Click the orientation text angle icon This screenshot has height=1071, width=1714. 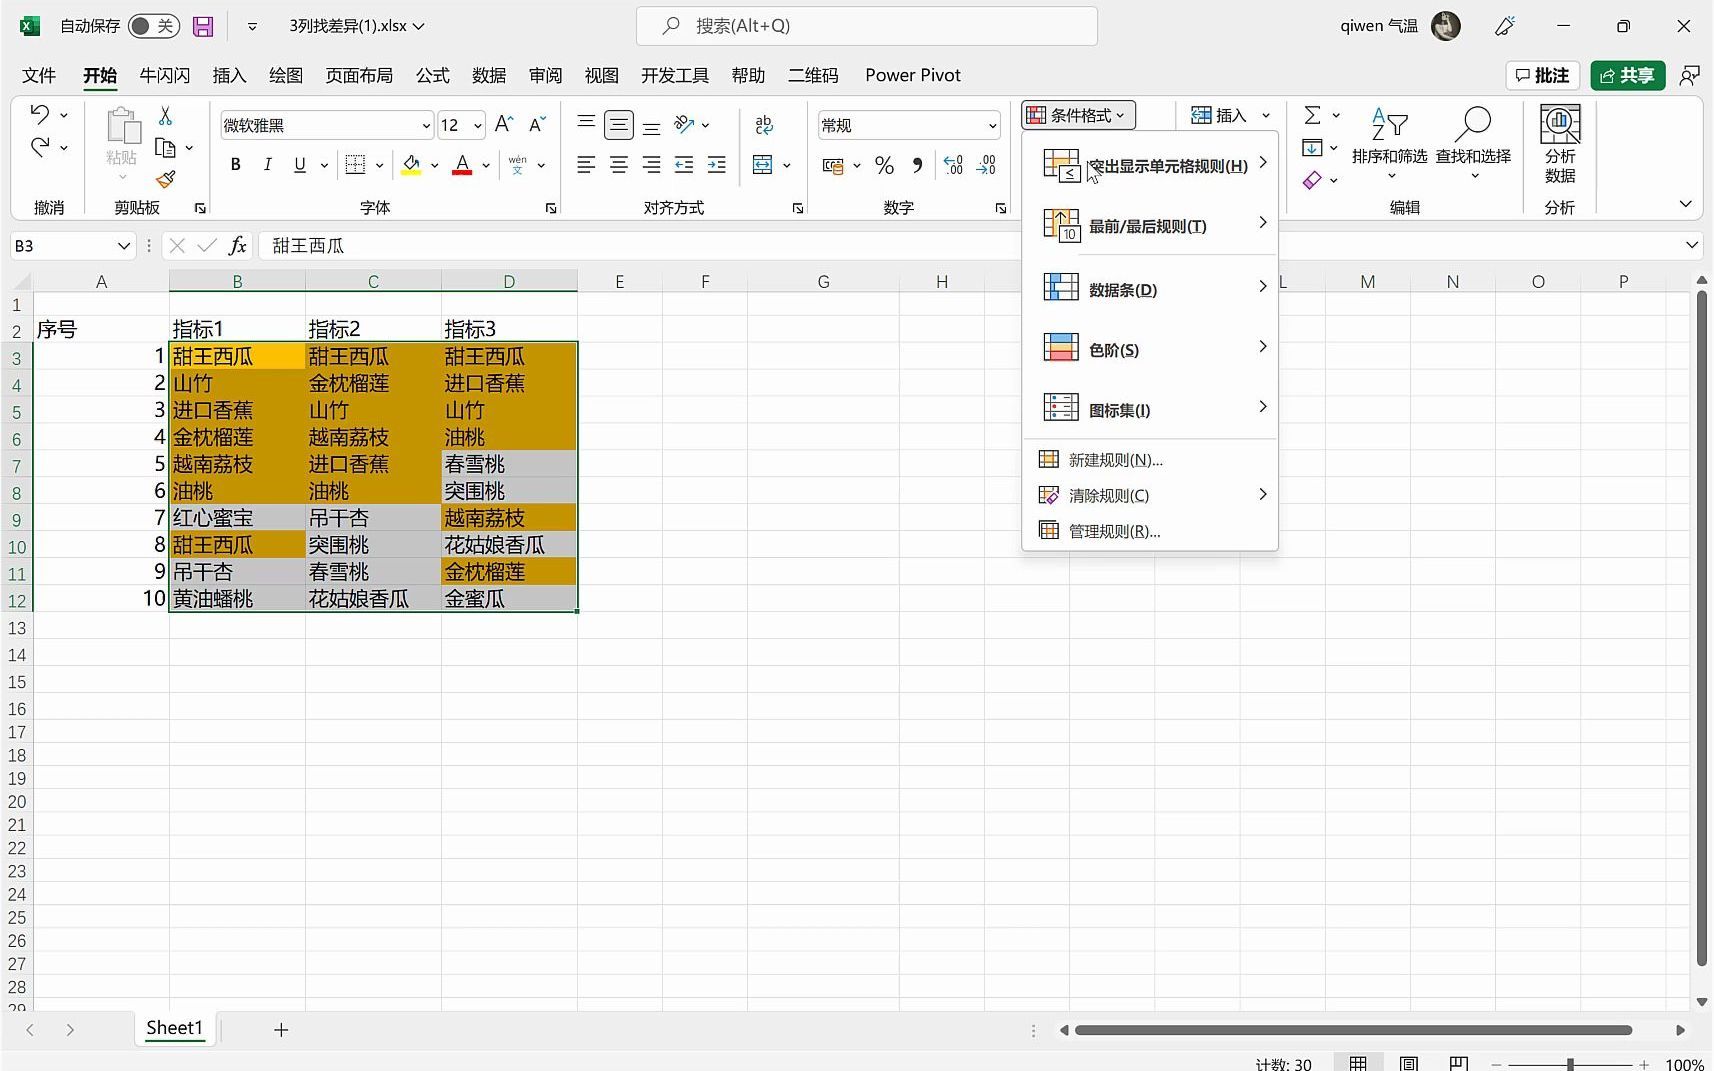pyautogui.click(x=685, y=124)
